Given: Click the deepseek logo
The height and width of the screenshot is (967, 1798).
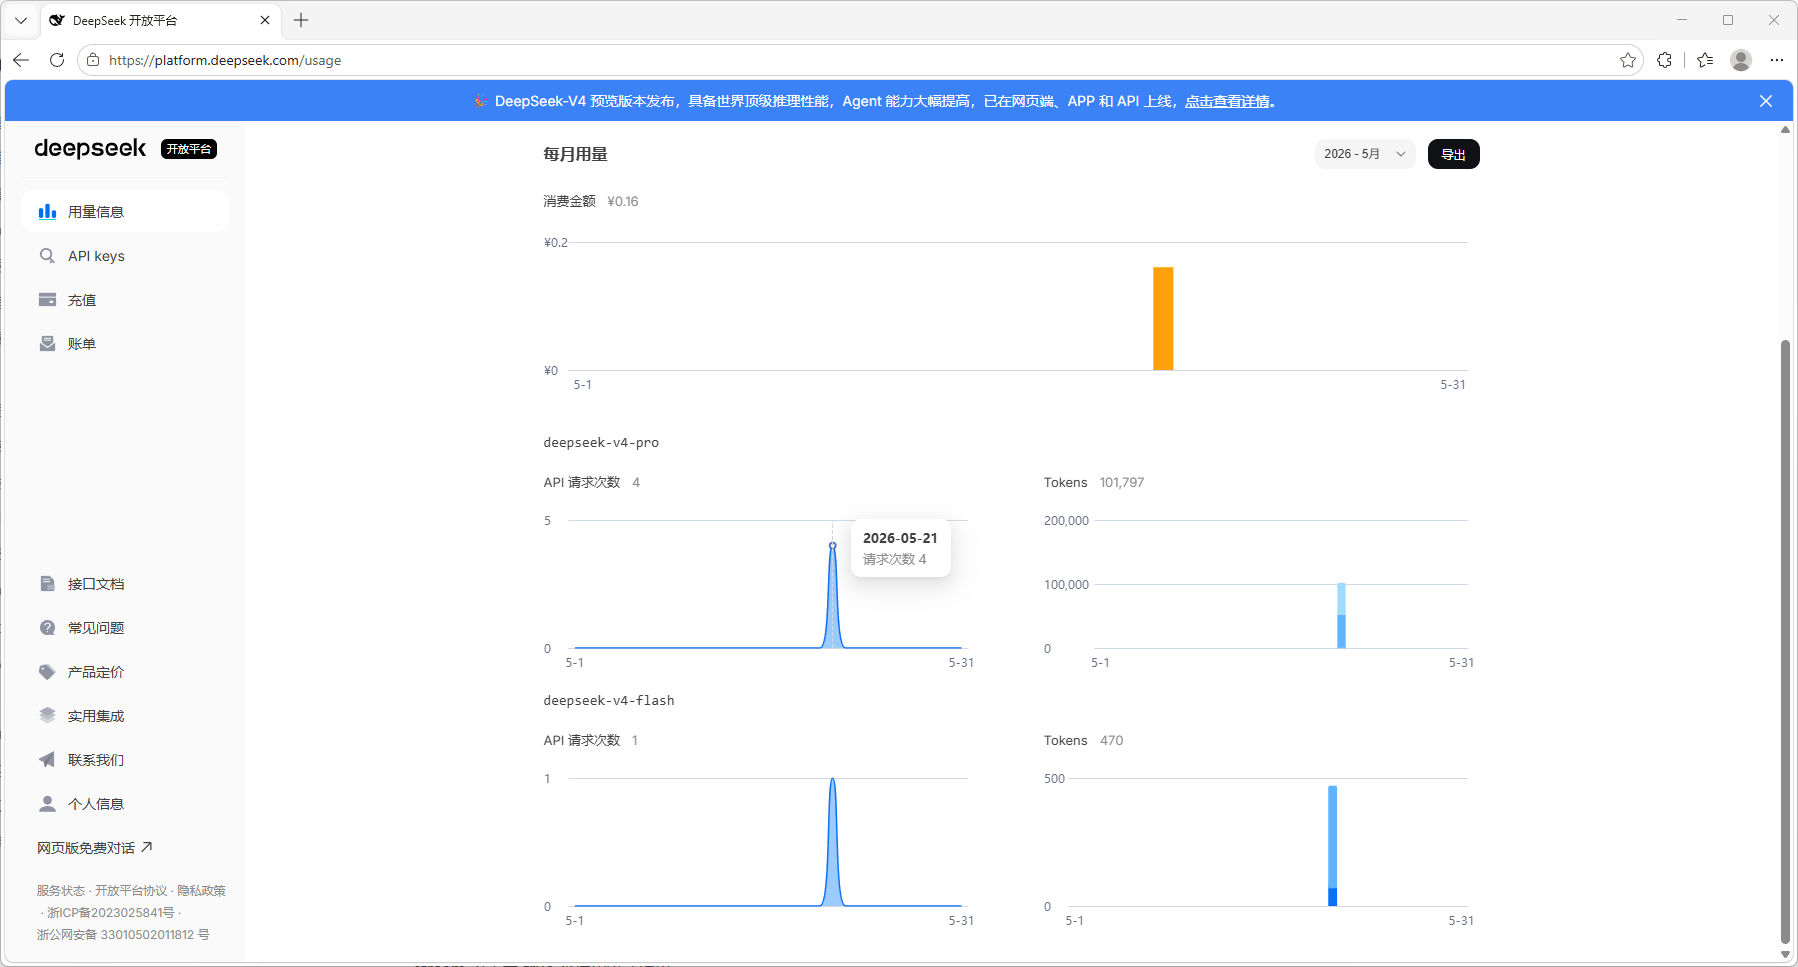Looking at the screenshot, I should (x=90, y=149).
